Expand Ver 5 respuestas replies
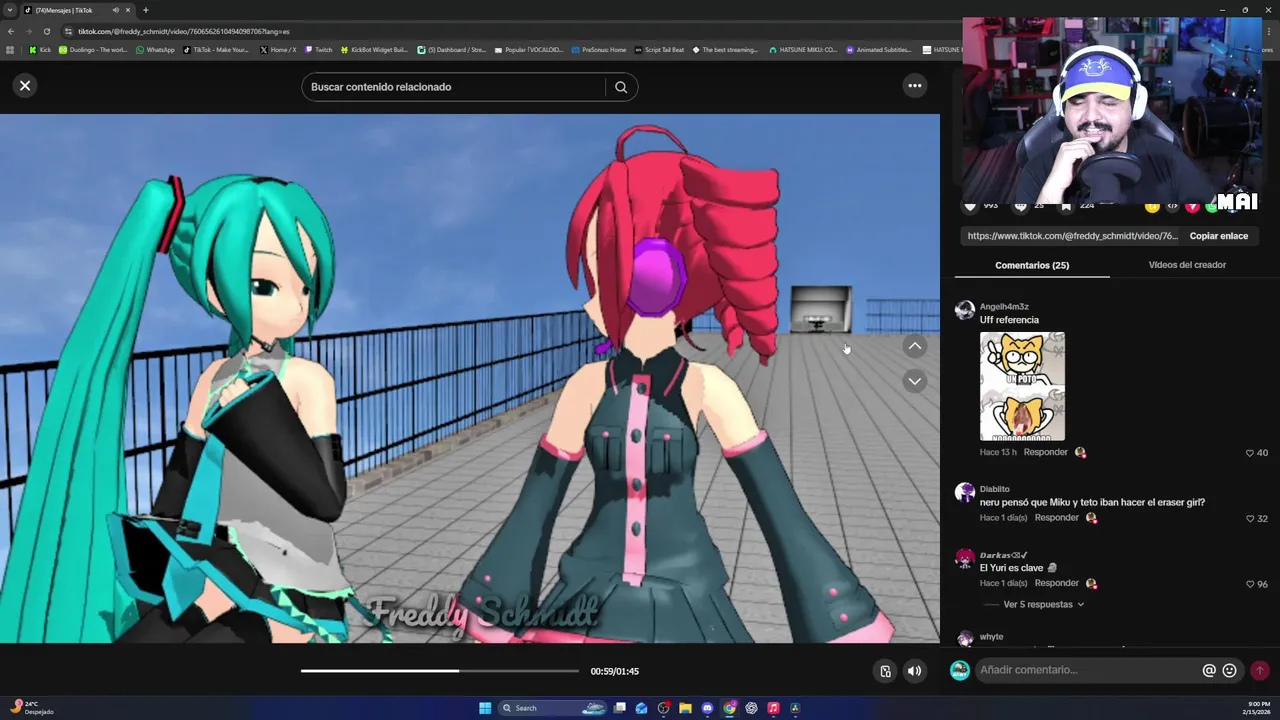 (1043, 604)
